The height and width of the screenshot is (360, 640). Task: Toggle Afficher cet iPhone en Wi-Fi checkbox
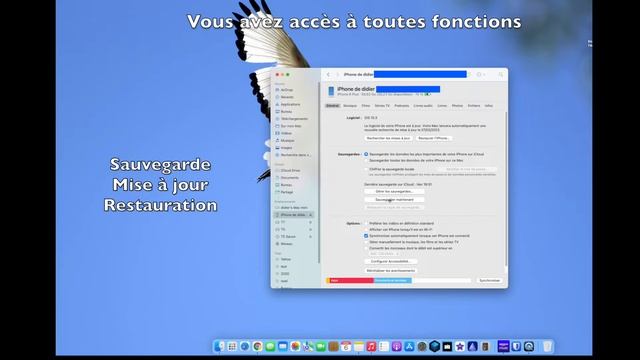pos(366,230)
